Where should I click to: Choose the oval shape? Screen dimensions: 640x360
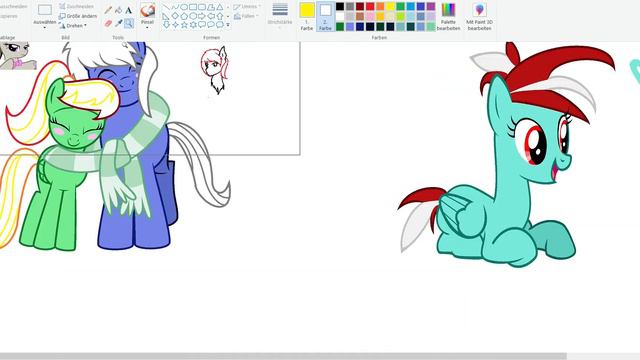(184, 7)
